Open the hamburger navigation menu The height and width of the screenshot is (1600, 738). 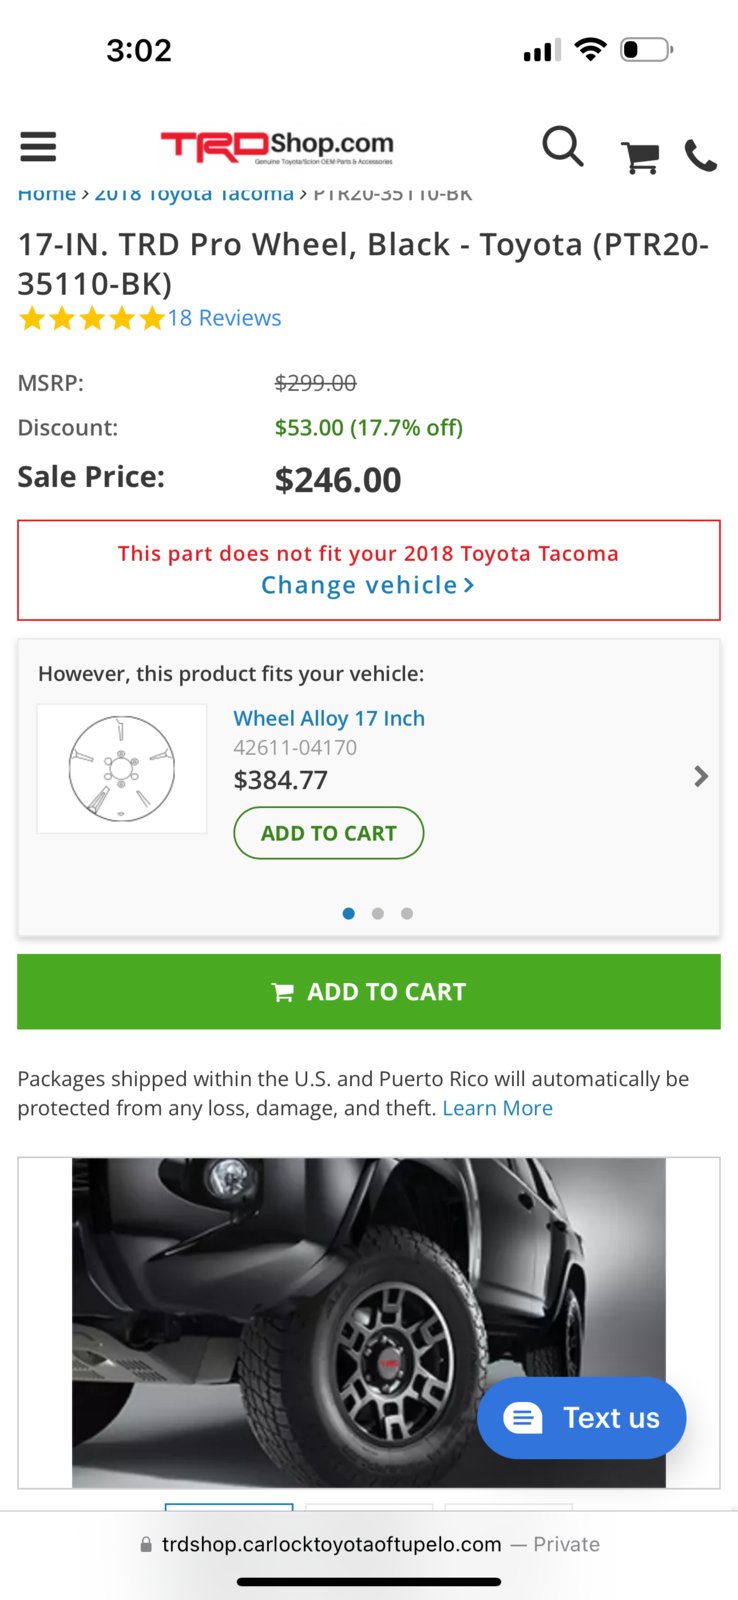[x=38, y=147]
